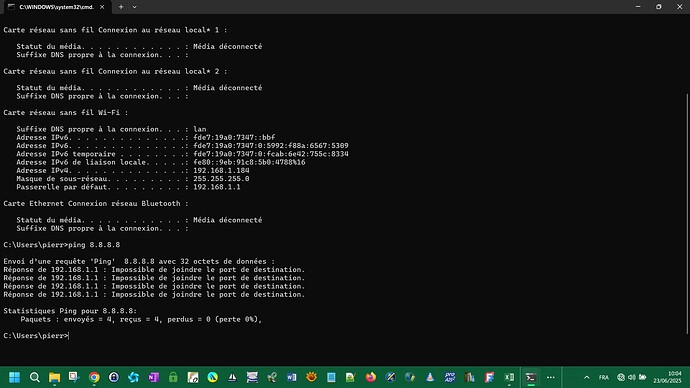
Task: Switch to Google Chrome in taskbar
Action: pyautogui.click(x=94, y=377)
